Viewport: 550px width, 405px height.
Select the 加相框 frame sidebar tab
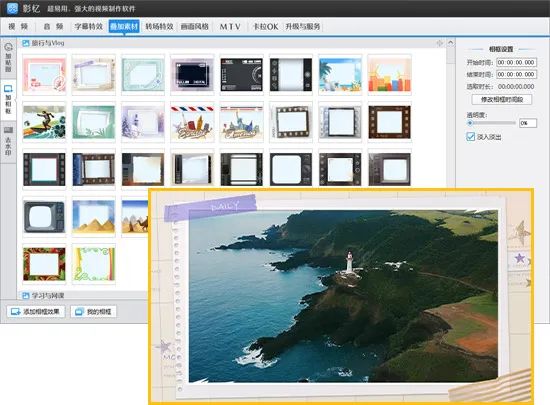click(x=8, y=100)
